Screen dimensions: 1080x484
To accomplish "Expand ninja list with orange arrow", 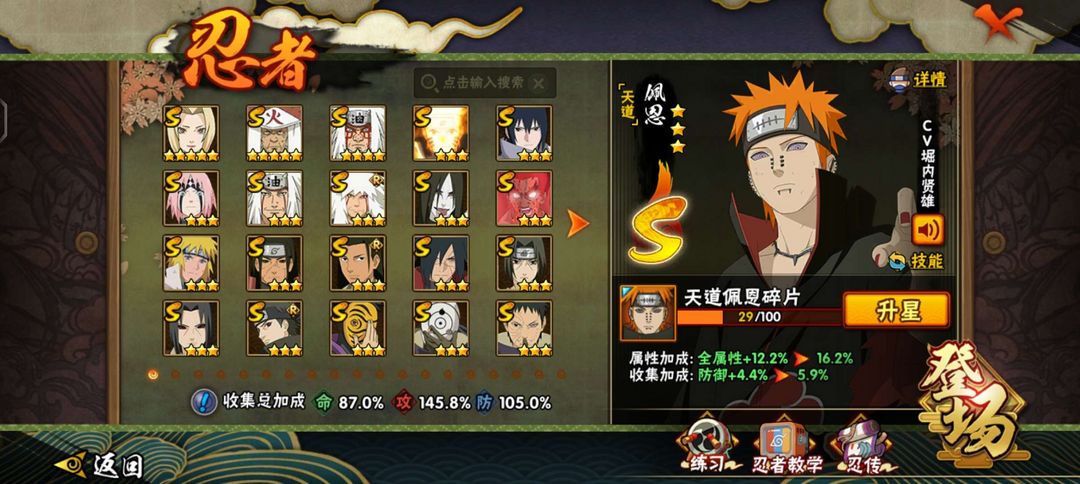I will pos(578,223).
